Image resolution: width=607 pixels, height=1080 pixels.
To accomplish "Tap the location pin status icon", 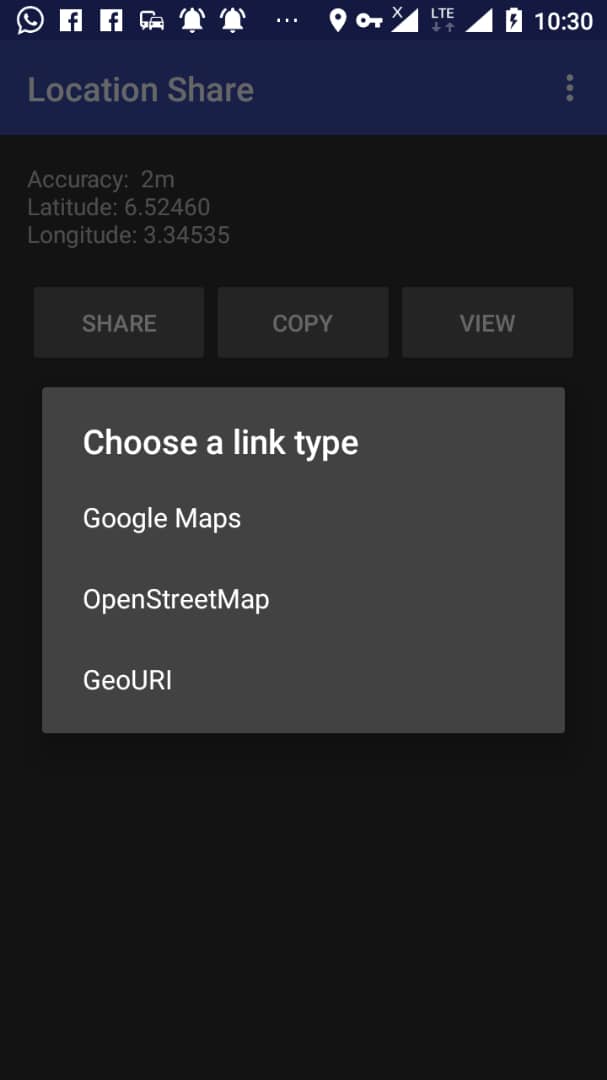I will click(x=338, y=21).
